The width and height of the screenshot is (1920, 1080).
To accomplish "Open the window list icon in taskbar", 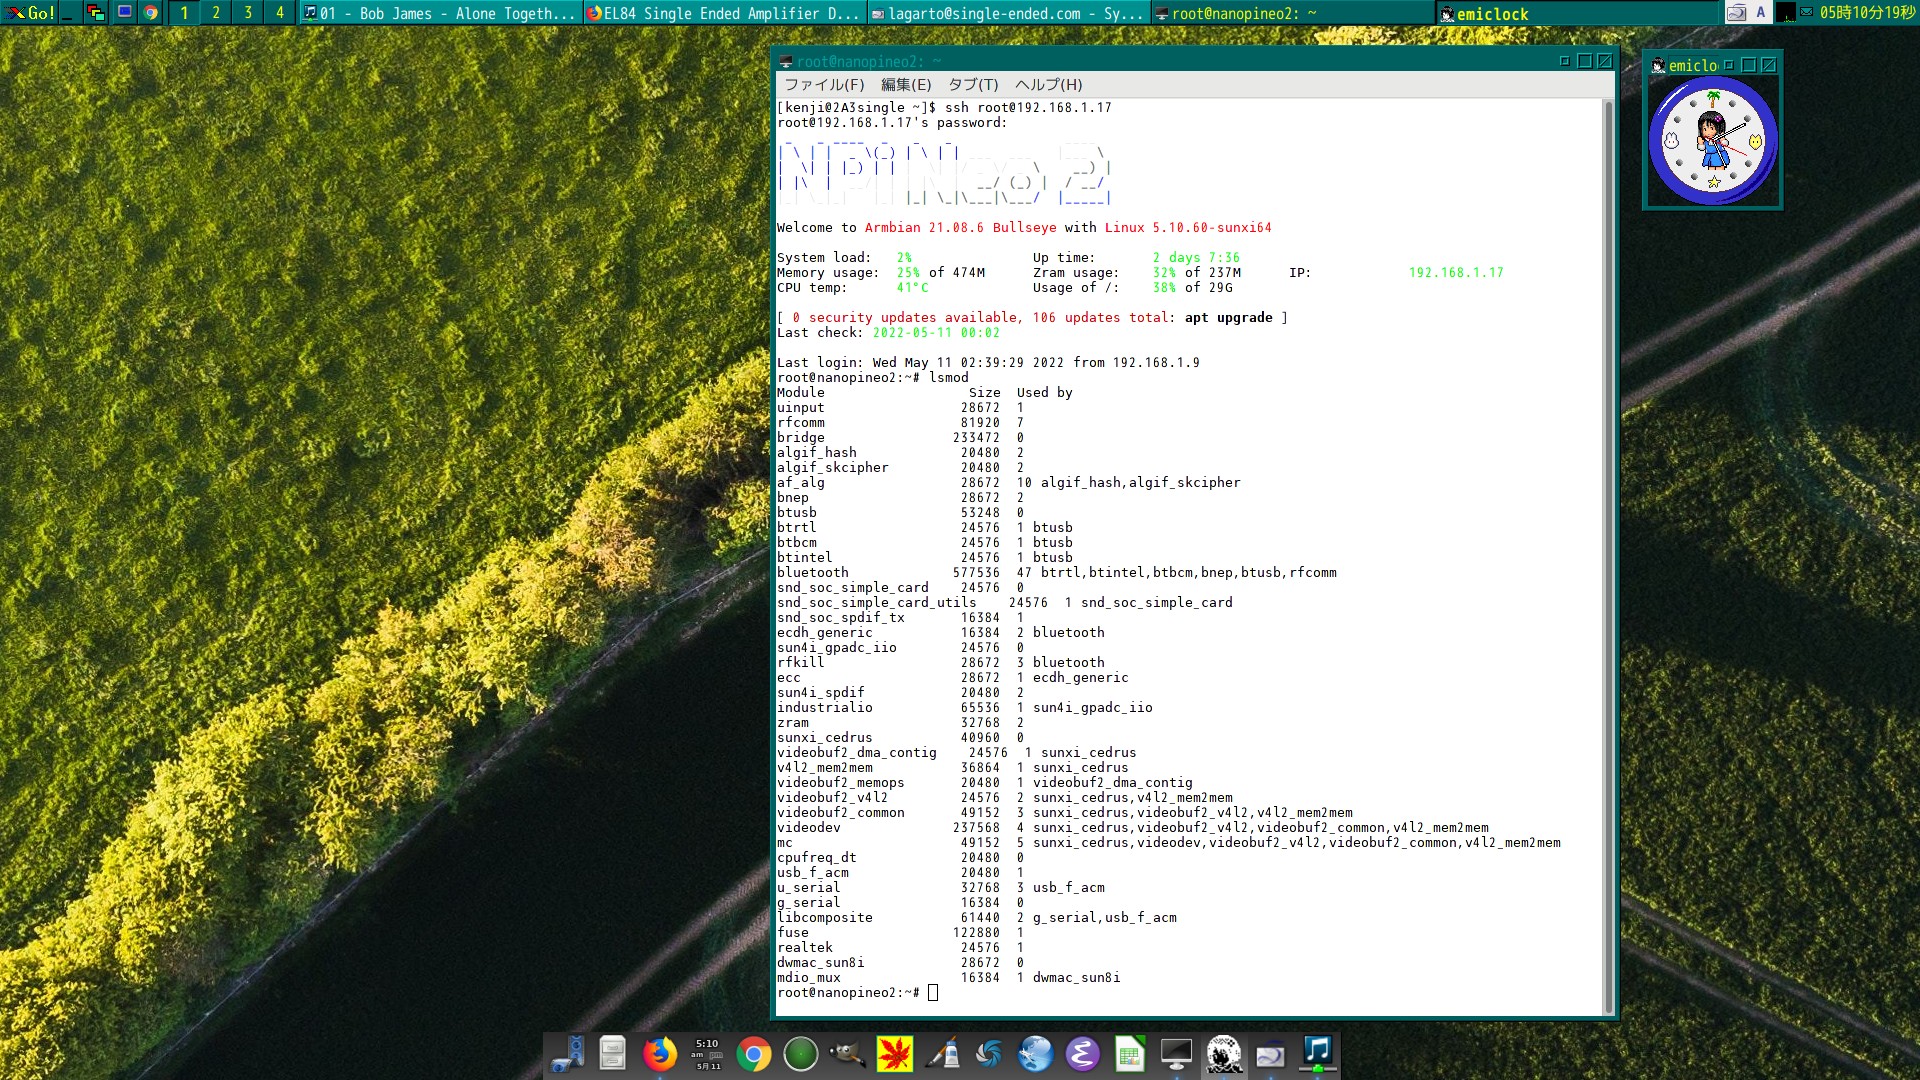I will tap(96, 13).
